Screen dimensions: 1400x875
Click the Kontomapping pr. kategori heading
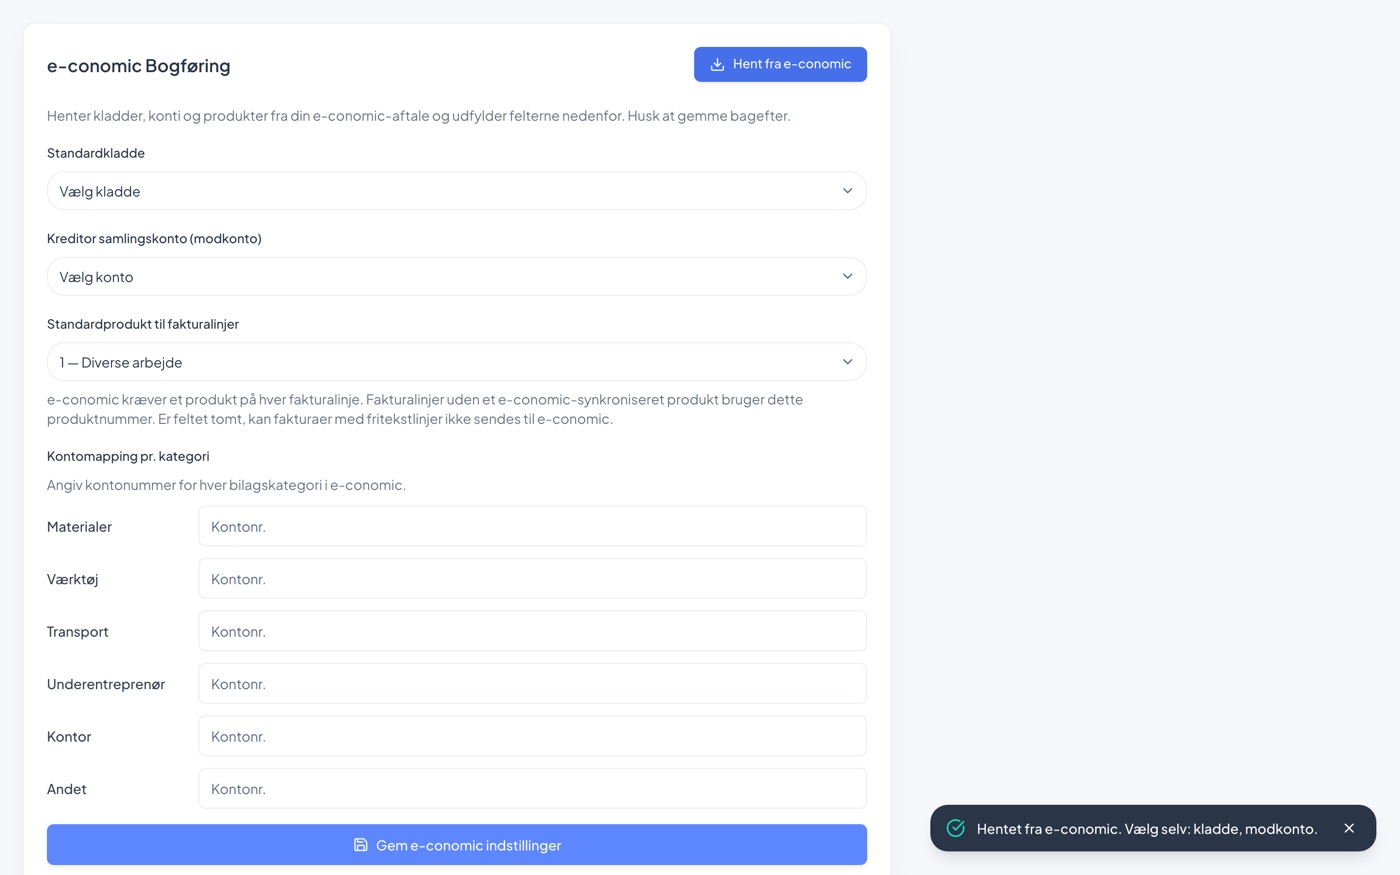128,456
